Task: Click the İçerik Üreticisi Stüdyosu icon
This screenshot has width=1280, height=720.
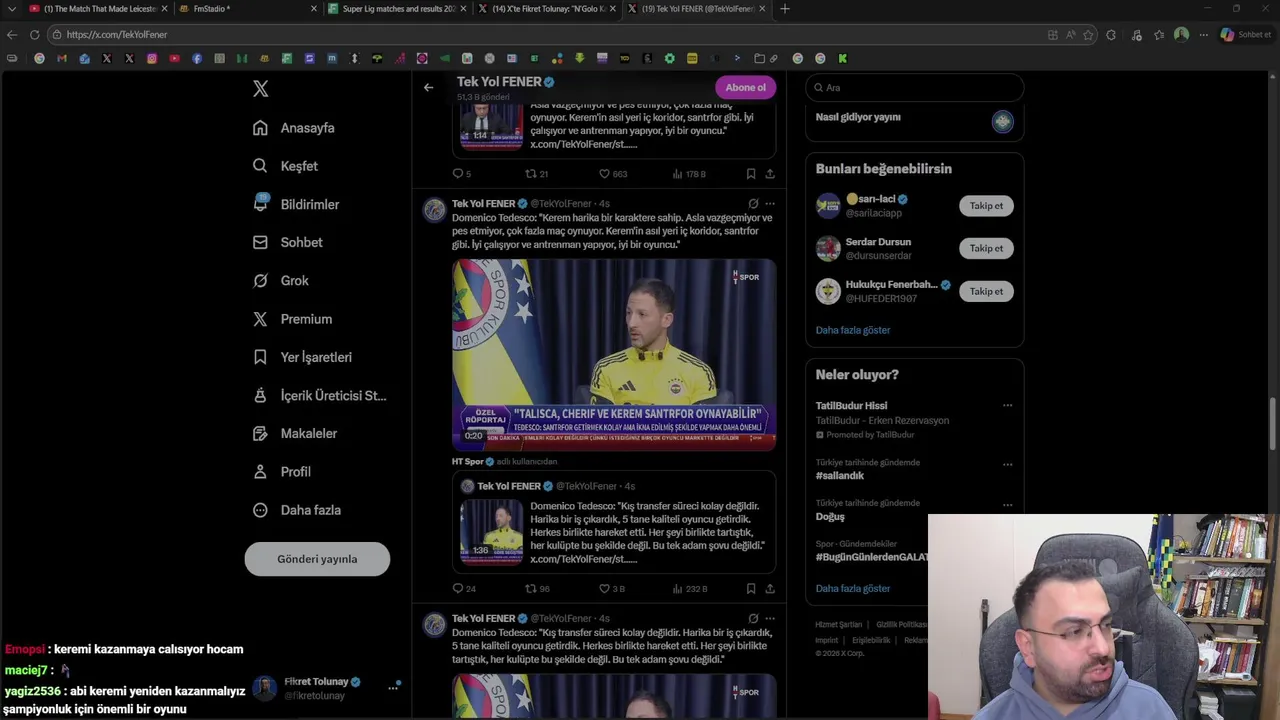Action: [260, 395]
